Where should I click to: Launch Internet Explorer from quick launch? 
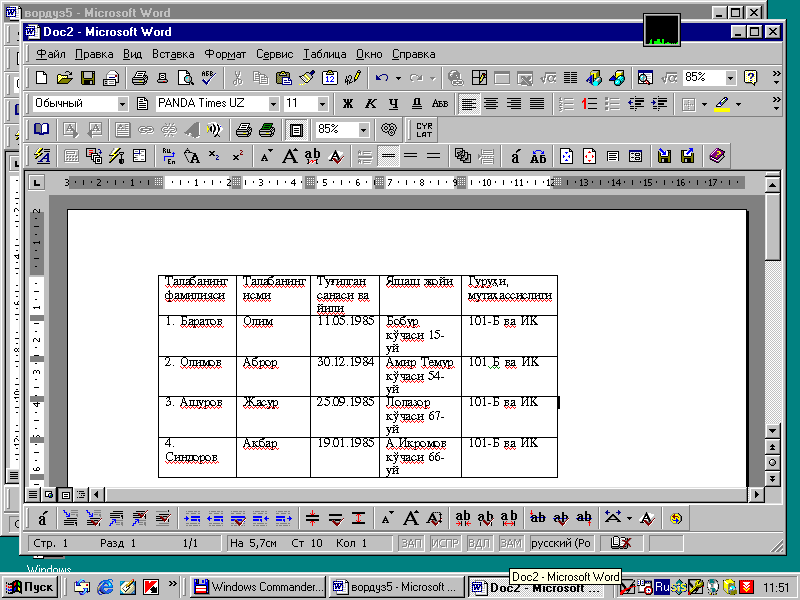point(105,587)
